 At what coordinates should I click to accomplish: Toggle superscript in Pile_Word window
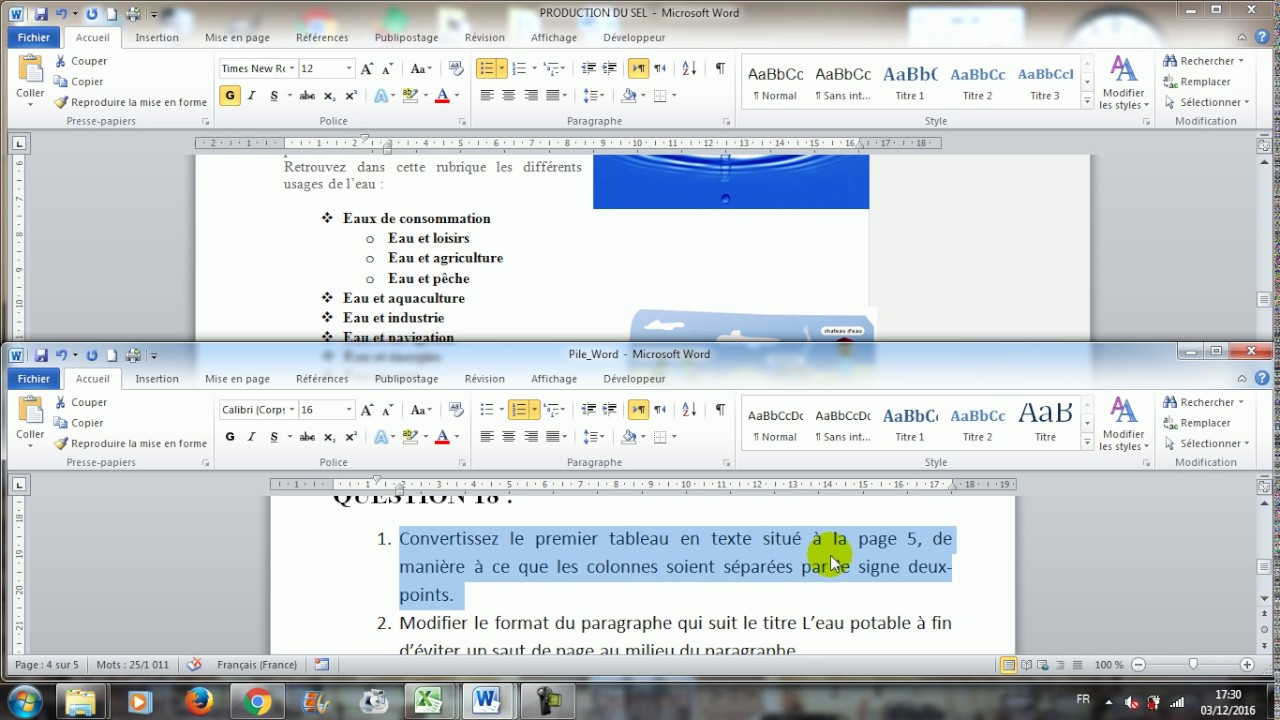click(351, 437)
